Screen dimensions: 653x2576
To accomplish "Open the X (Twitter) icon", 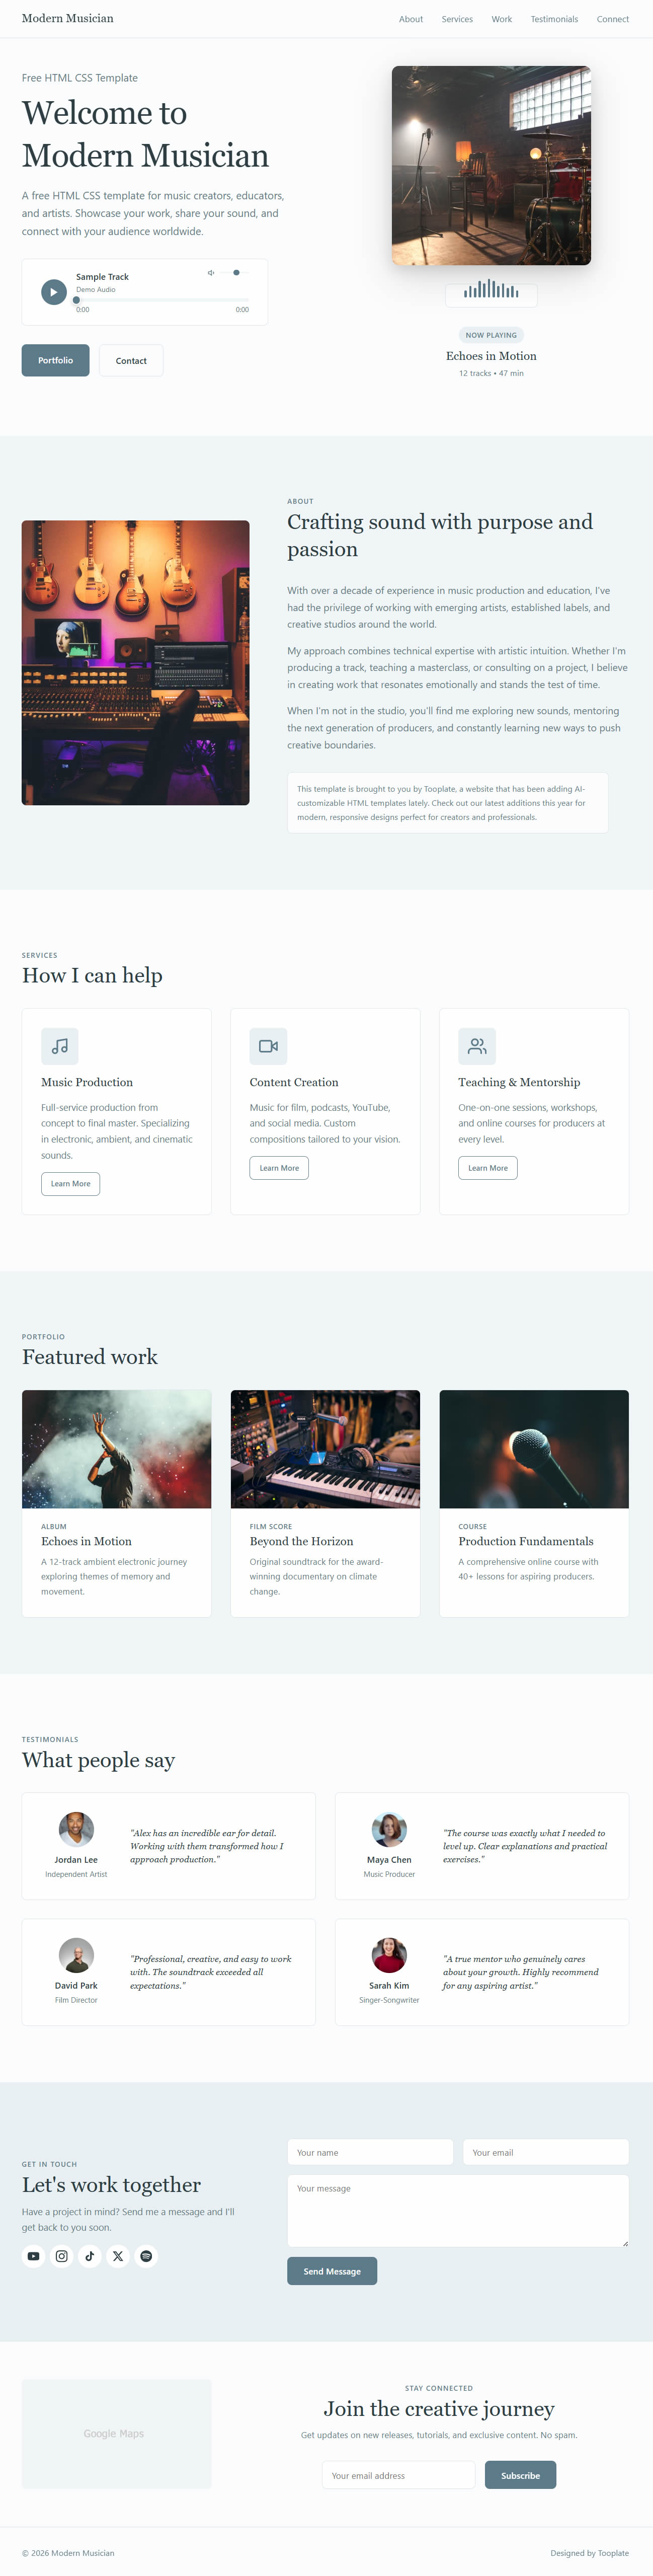I will click(118, 2255).
